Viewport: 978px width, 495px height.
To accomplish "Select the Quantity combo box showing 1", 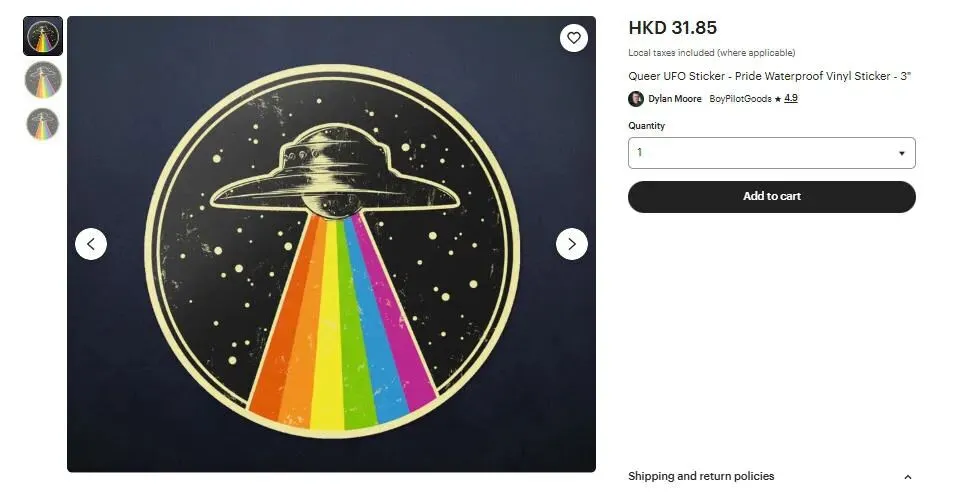I will (772, 153).
